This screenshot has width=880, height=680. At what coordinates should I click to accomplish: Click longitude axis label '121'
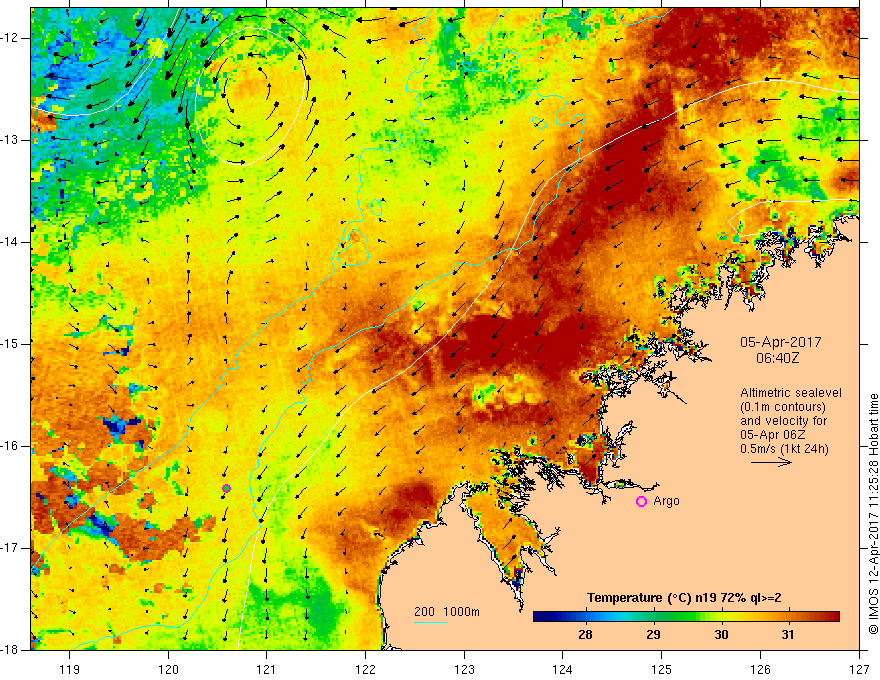(266, 669)
